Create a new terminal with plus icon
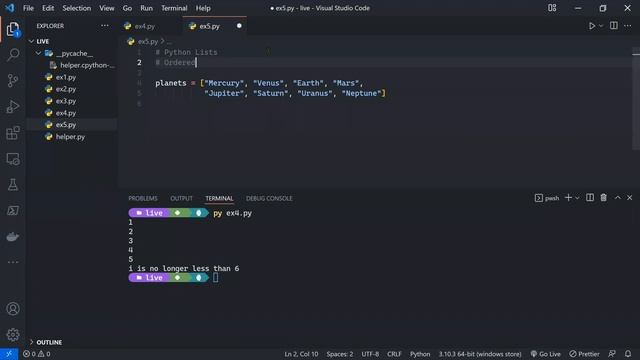640x360 pixels. [568, 198]
